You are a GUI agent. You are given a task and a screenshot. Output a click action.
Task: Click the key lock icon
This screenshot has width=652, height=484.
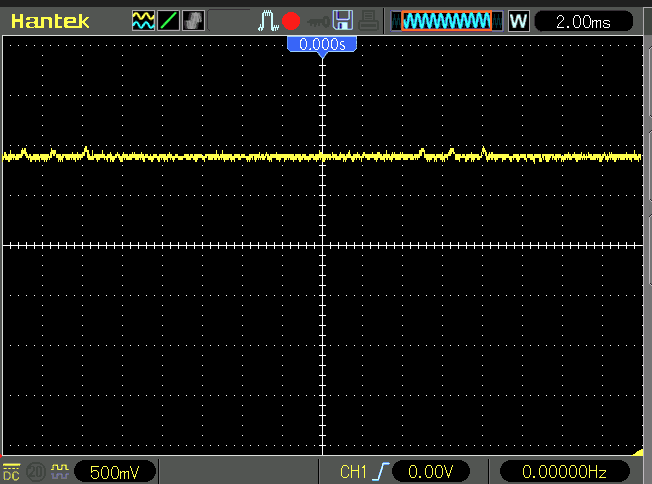316,20
